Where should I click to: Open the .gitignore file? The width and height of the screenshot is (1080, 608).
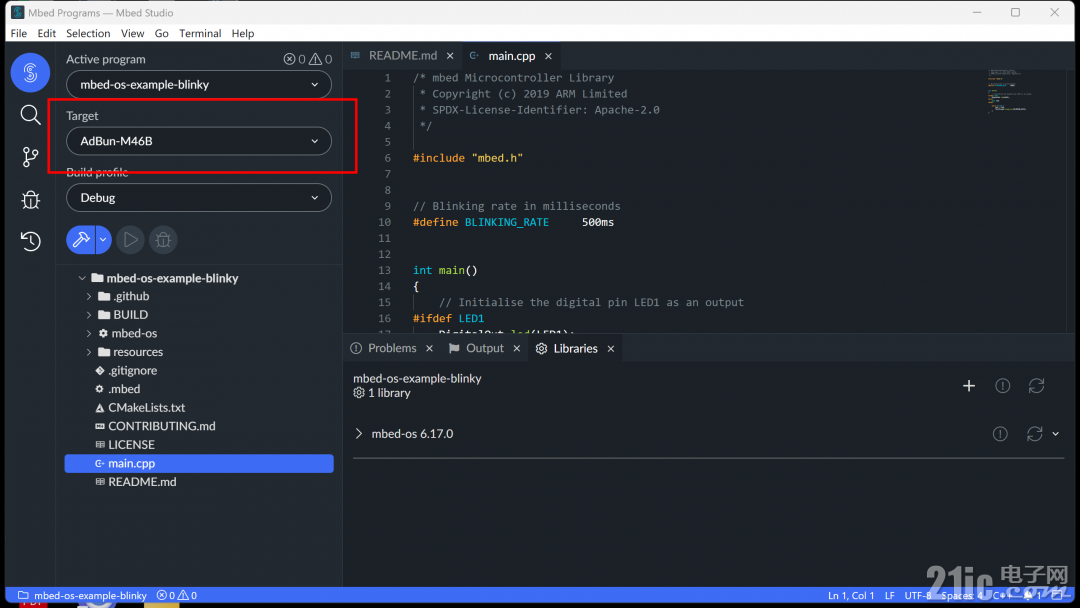(x=132, y=370)
